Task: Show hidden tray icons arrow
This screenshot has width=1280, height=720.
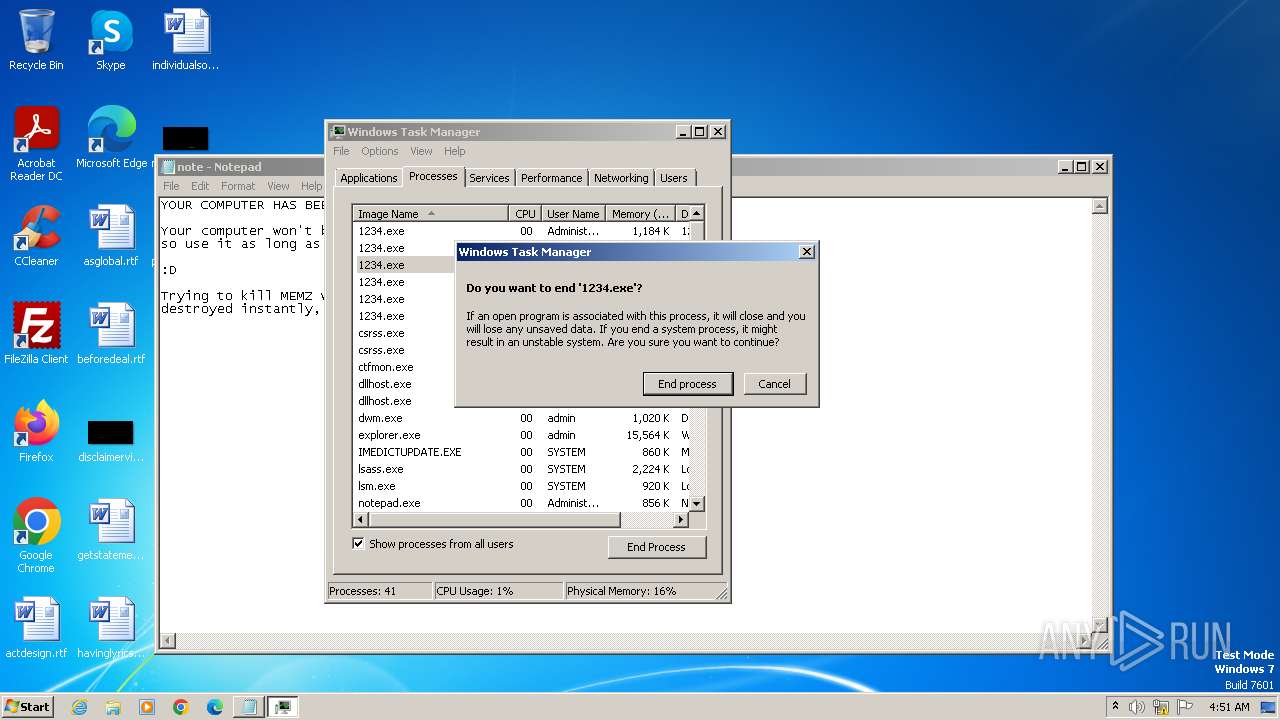Action: pyautogui.click(x=1116, y=707)
